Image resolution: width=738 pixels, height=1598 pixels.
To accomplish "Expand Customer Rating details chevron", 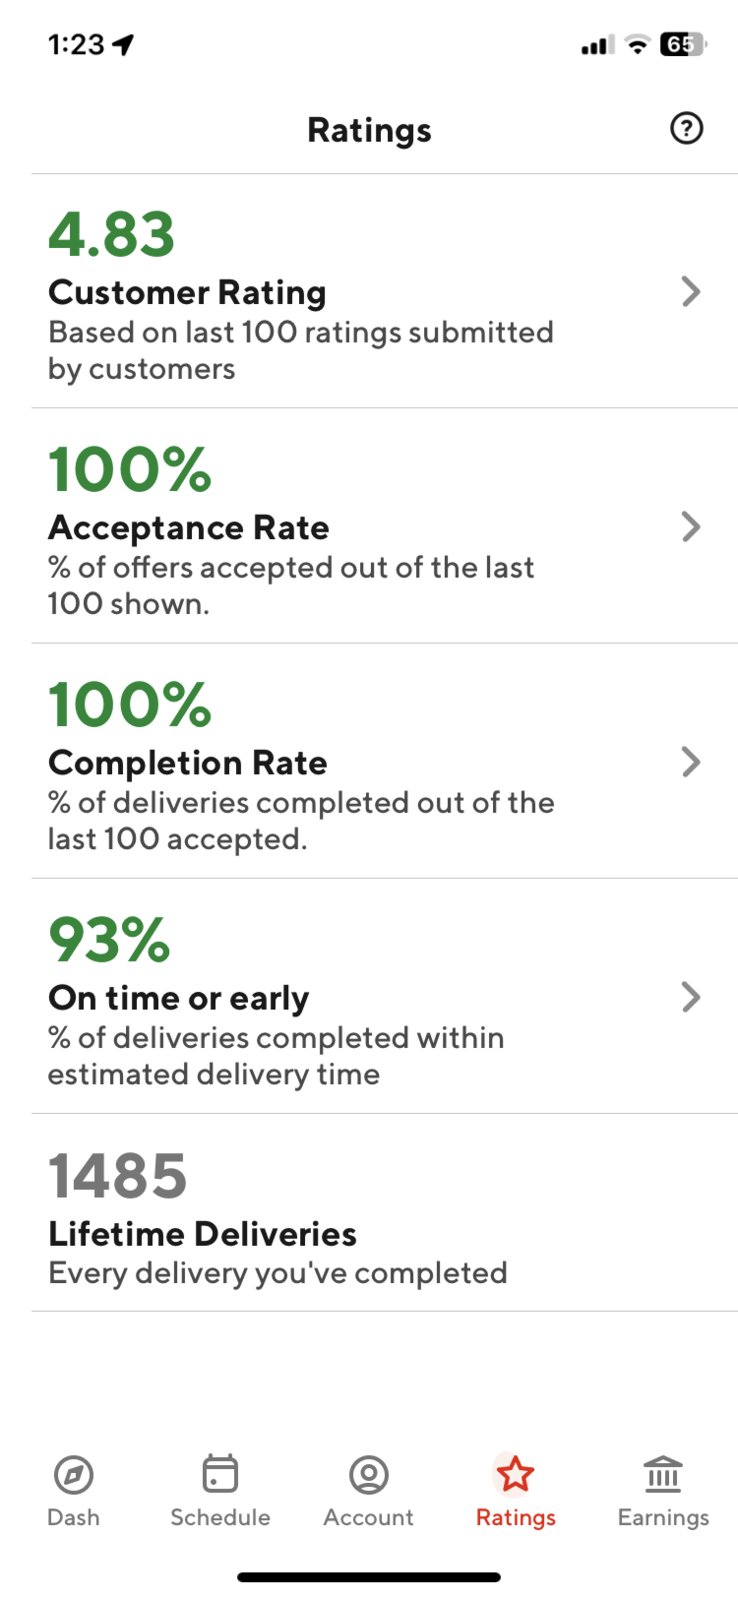I will click(x=691, y=291).
